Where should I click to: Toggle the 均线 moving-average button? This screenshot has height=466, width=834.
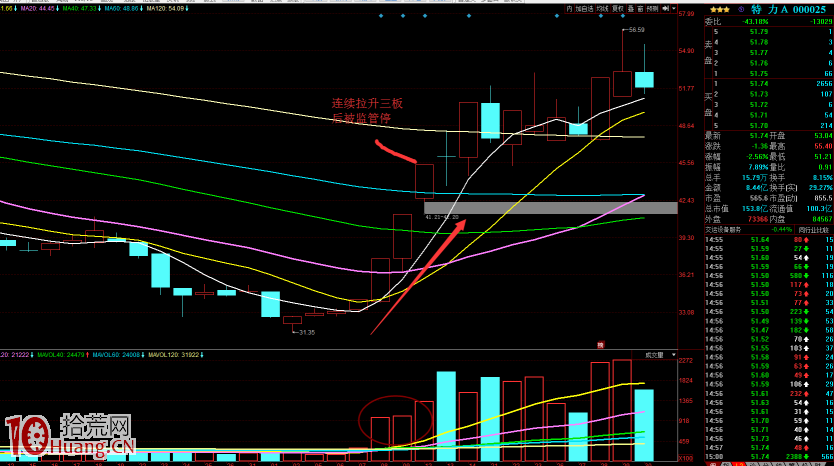pyautogui.click(x=602, y=9)
